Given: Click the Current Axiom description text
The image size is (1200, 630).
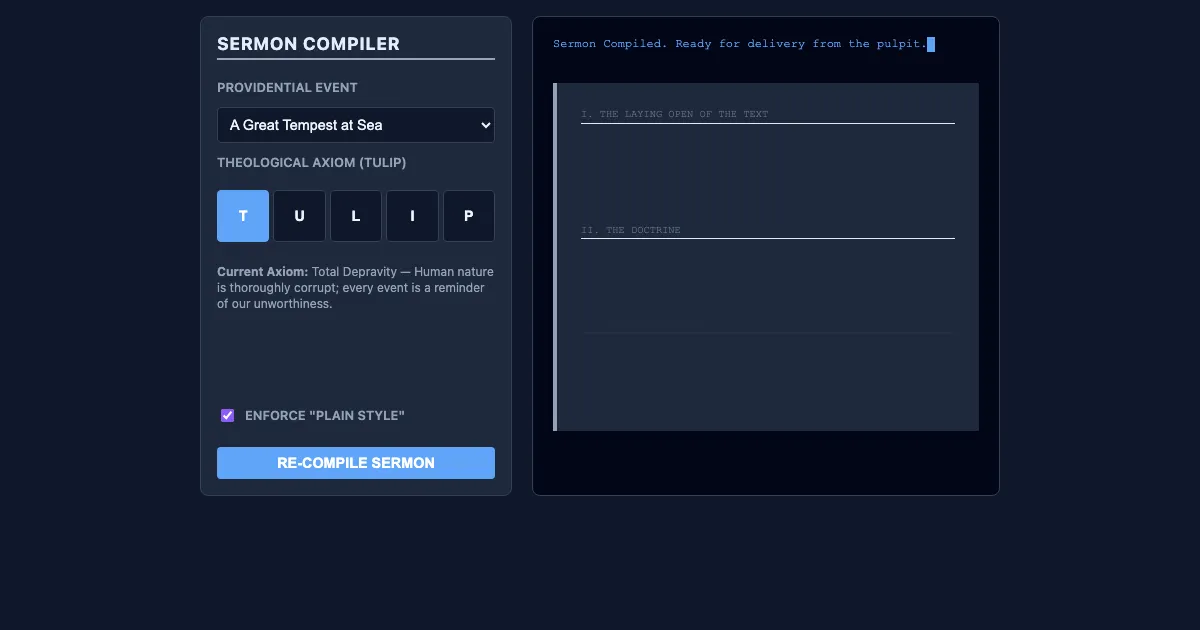Looking at the screenshot, I should pos(355,288).
